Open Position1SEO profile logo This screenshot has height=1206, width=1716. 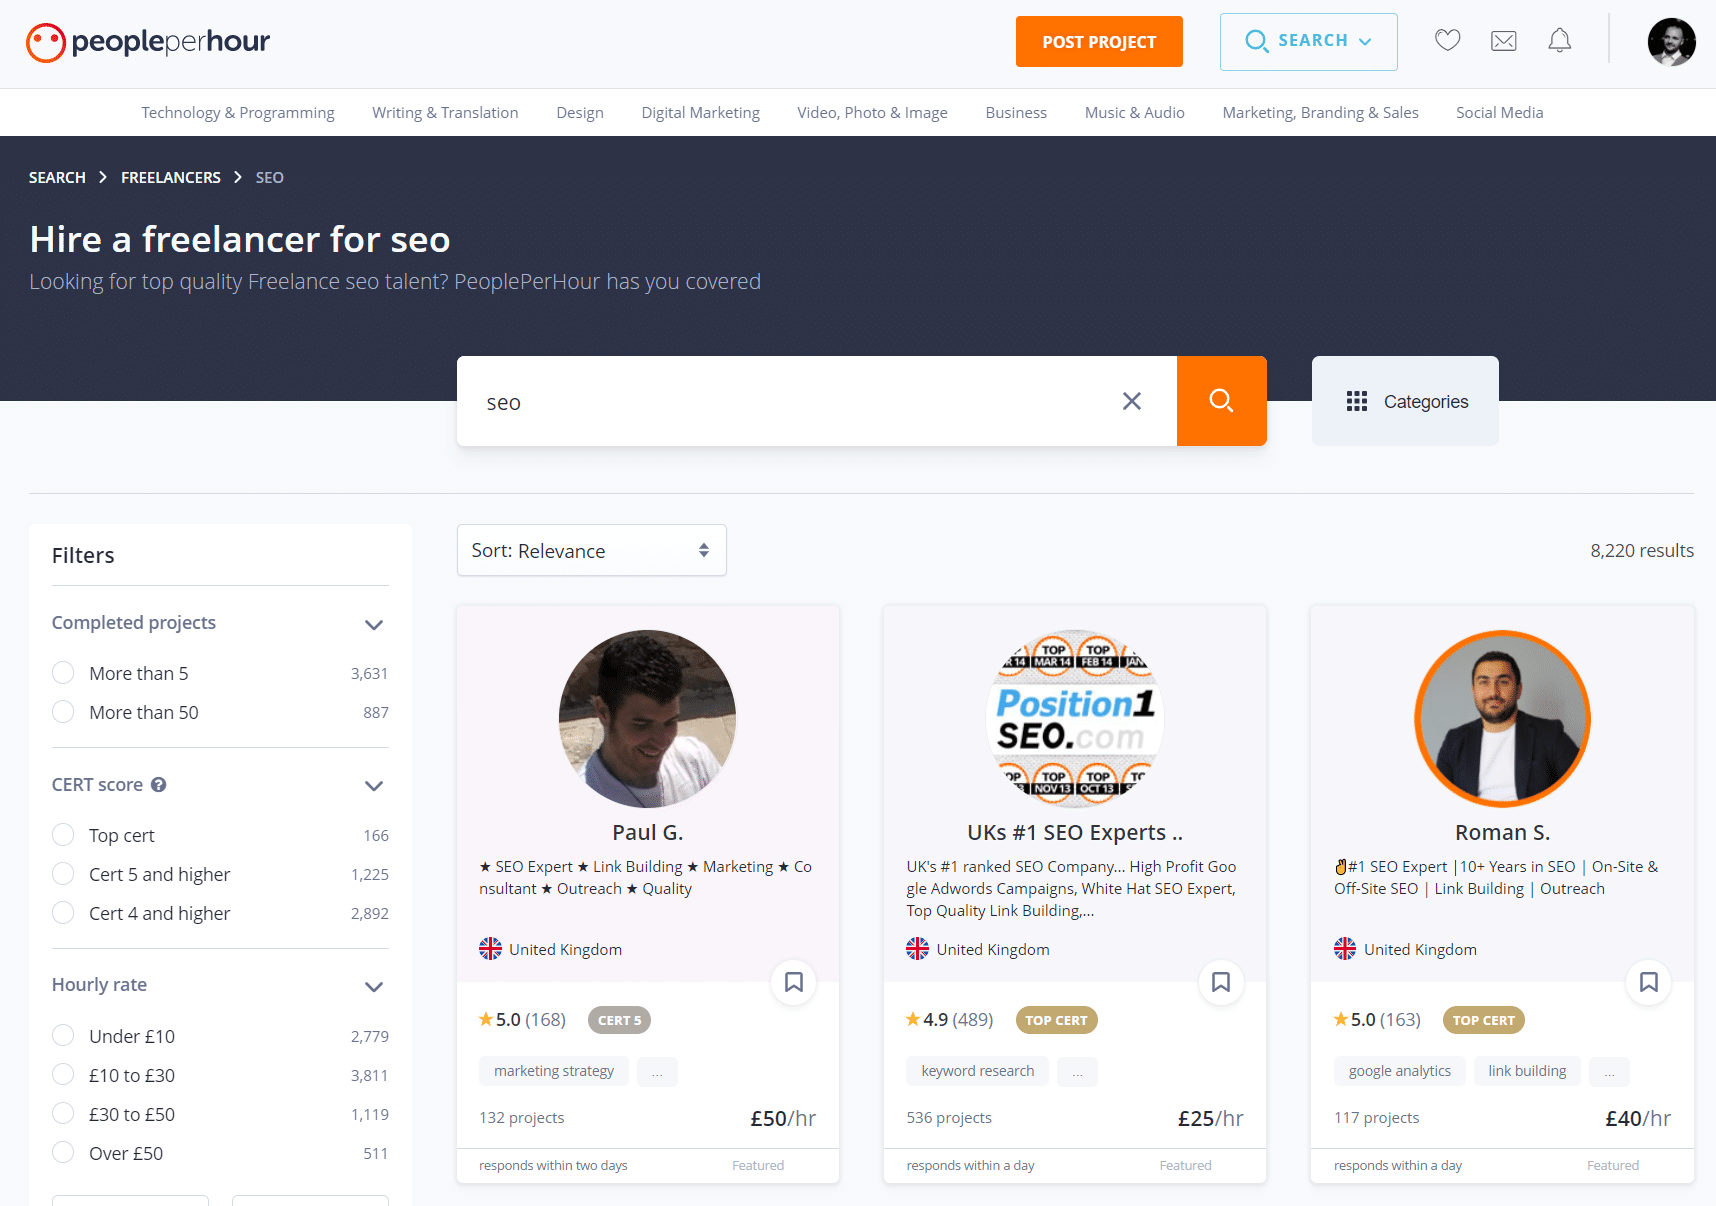[x=1075, y=719]
